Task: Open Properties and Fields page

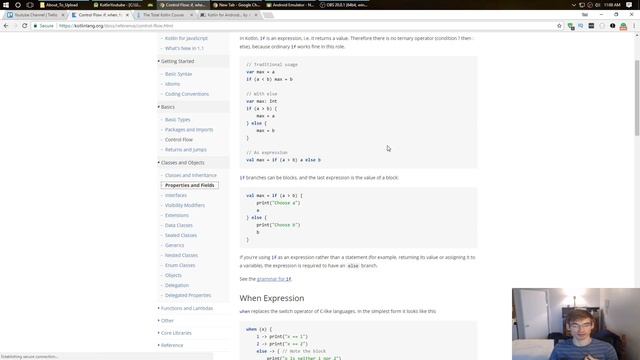Action: point(189,185)
